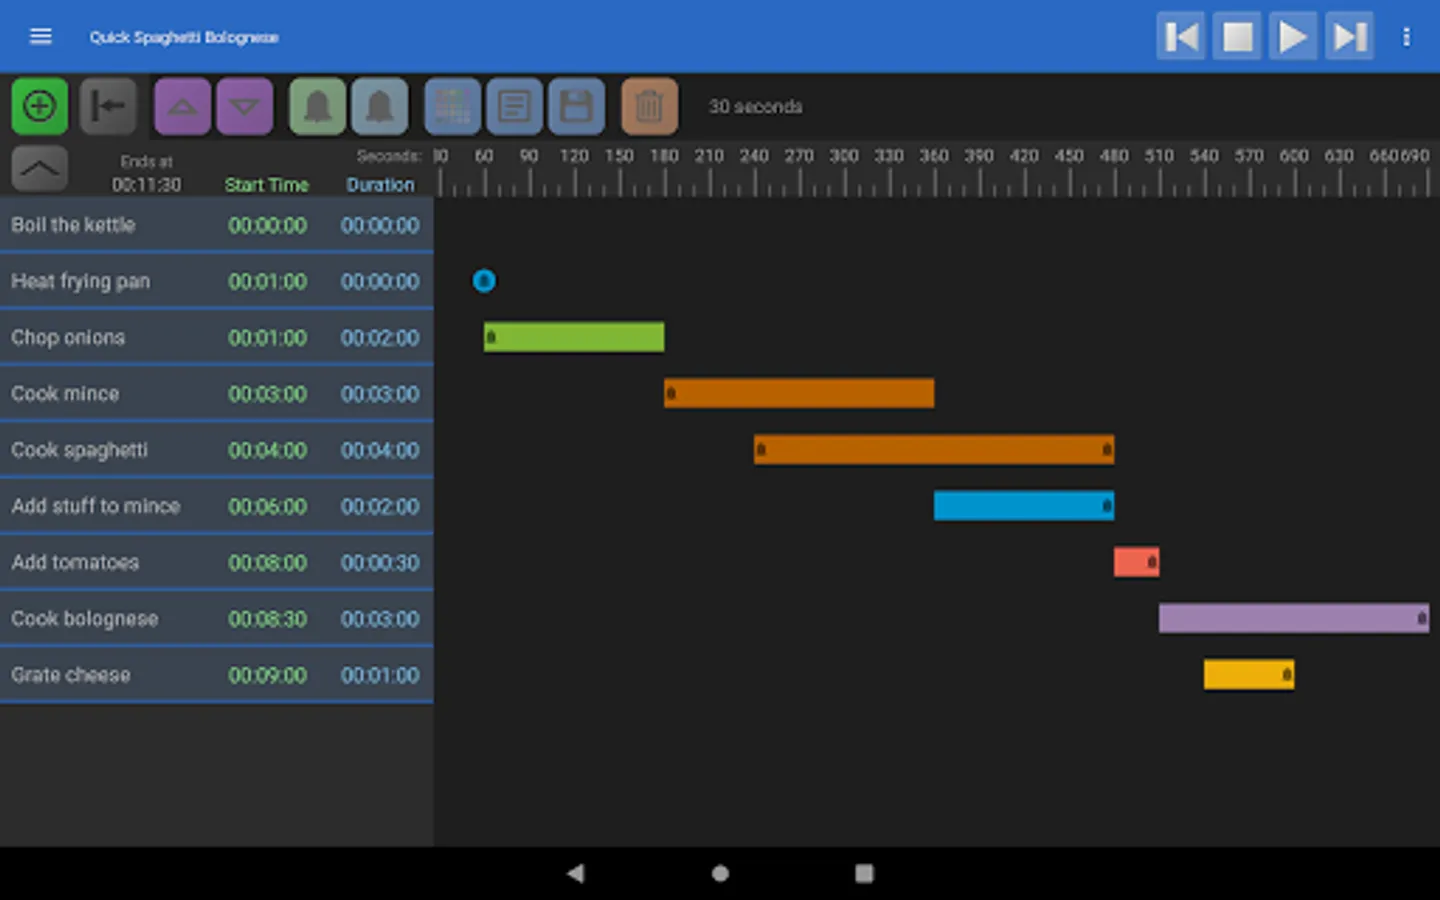Select the Boil the kettle row
Image resolution: width=1440 pixels, height=900 pixels.
click(216, 225)
